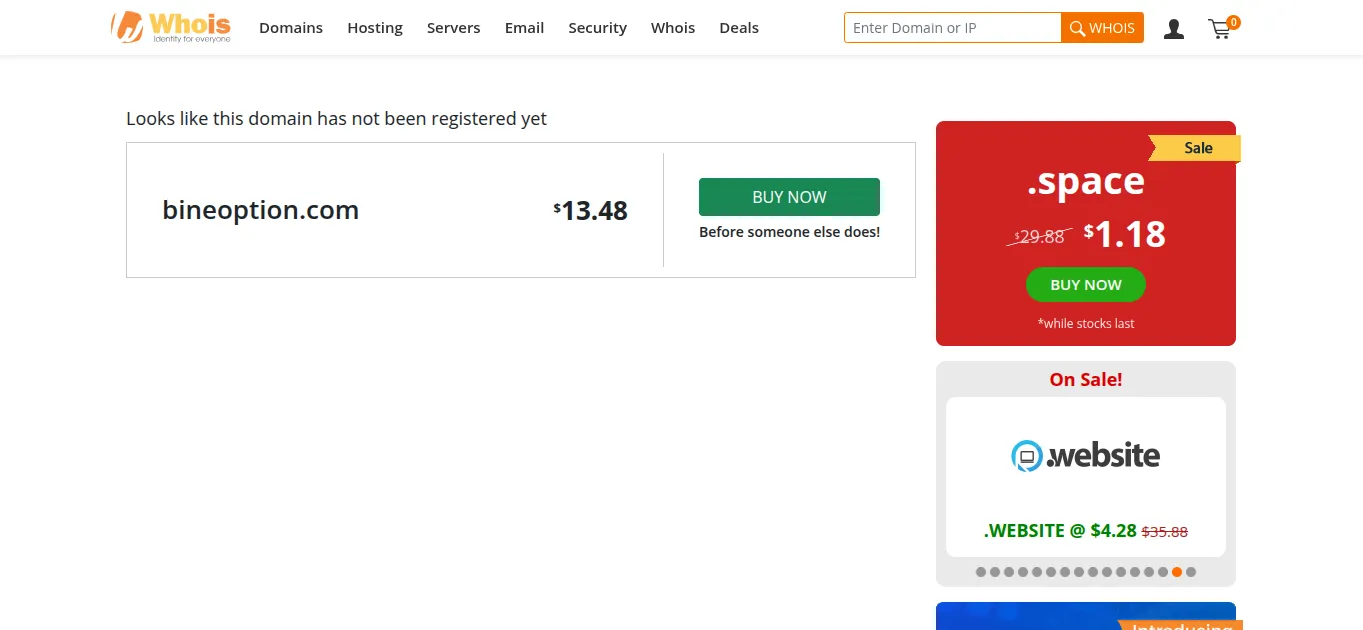
Task: Focus the Enter Domain or IP field
Action: click(953, 28)
